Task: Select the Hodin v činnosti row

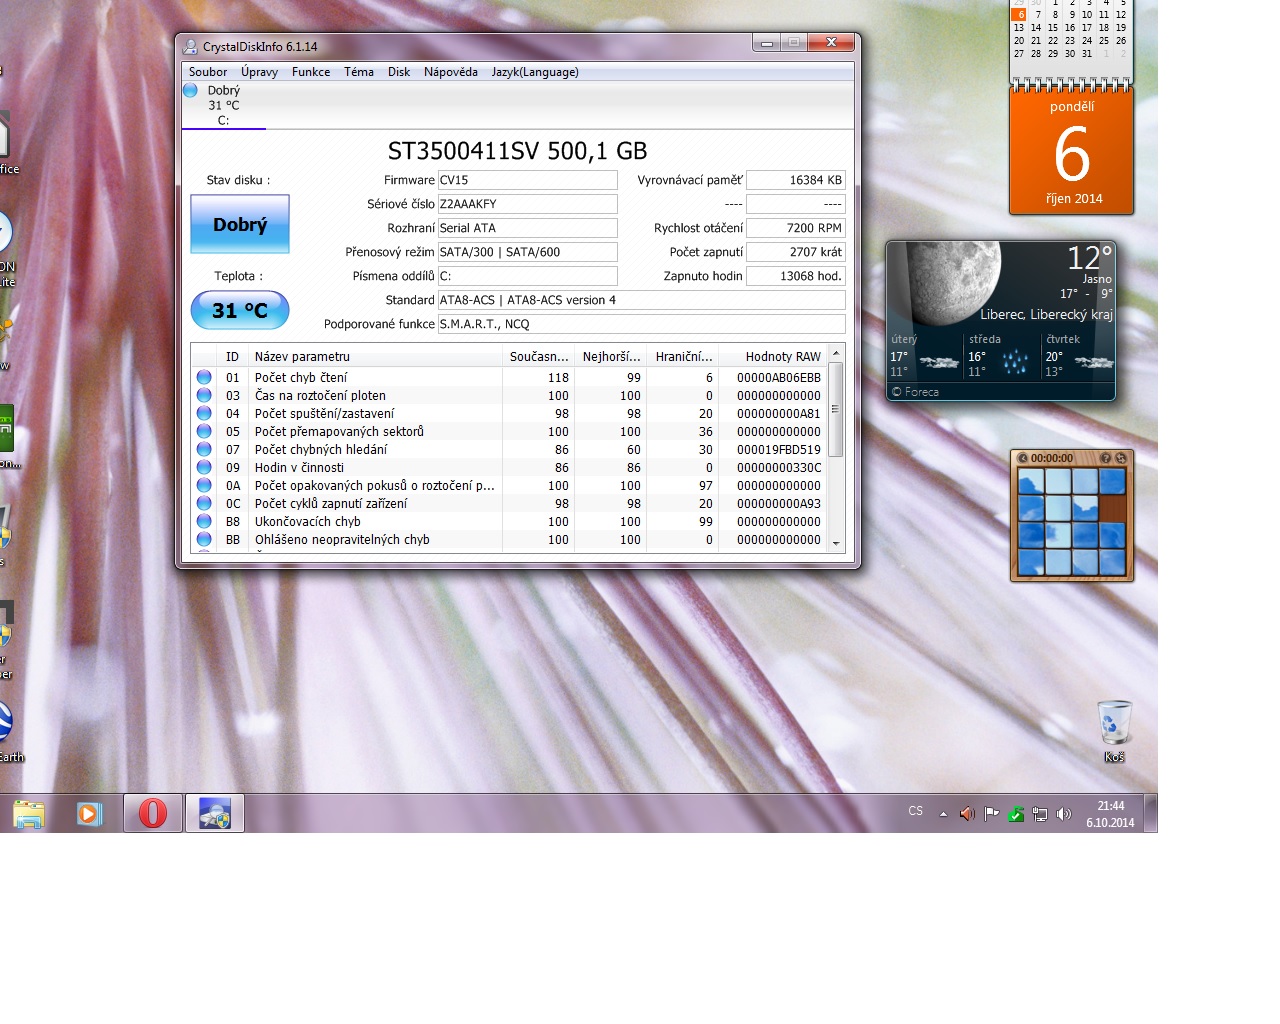Action: coord(509,467)
